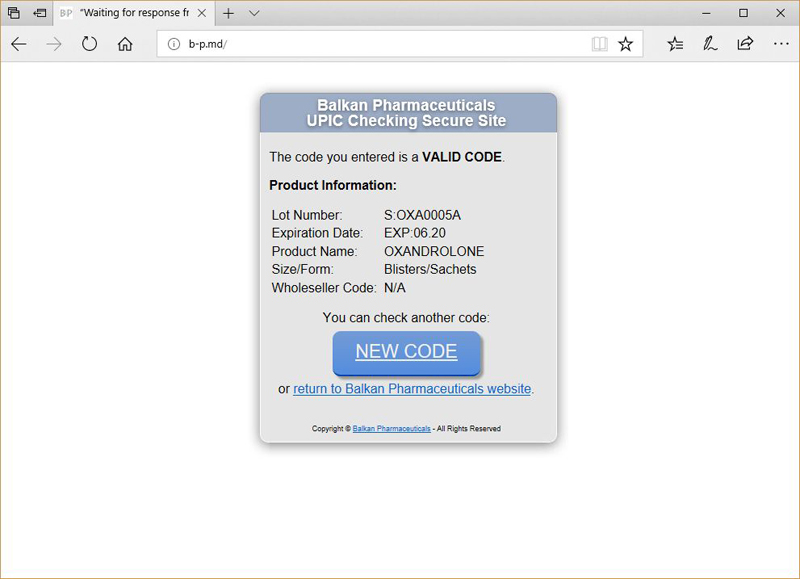Open a new tab
Screen dimensions: 800x579
pos(229,13)
